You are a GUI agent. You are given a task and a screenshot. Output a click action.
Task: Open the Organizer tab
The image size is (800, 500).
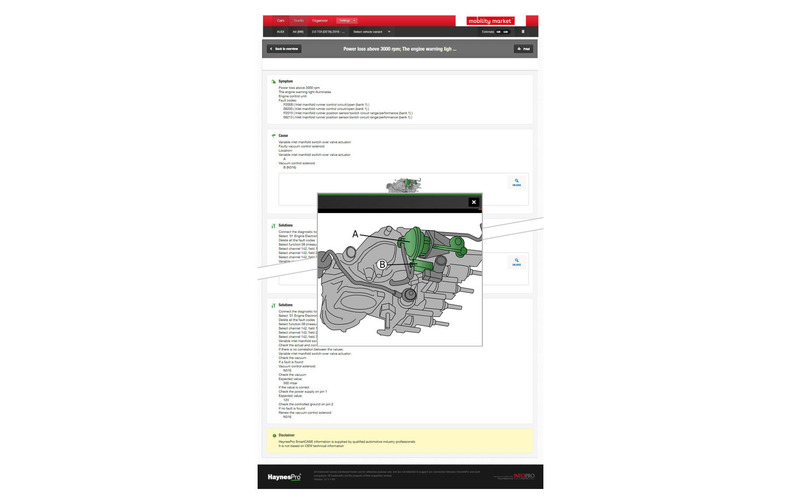tap(320, 20)
